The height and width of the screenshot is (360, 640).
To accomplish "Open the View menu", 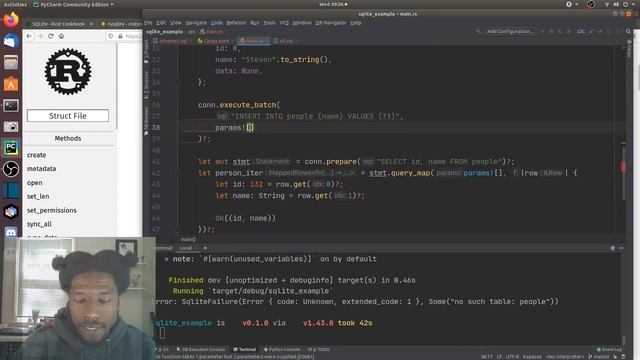I will (x=176, y=23).
